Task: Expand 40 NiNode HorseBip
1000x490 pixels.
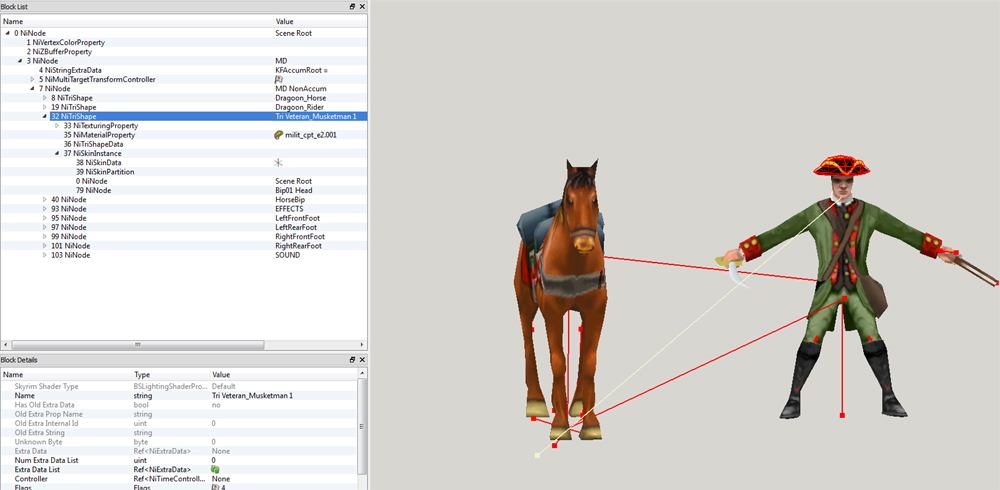Action: pyautogui.click(x=45, y=200)
